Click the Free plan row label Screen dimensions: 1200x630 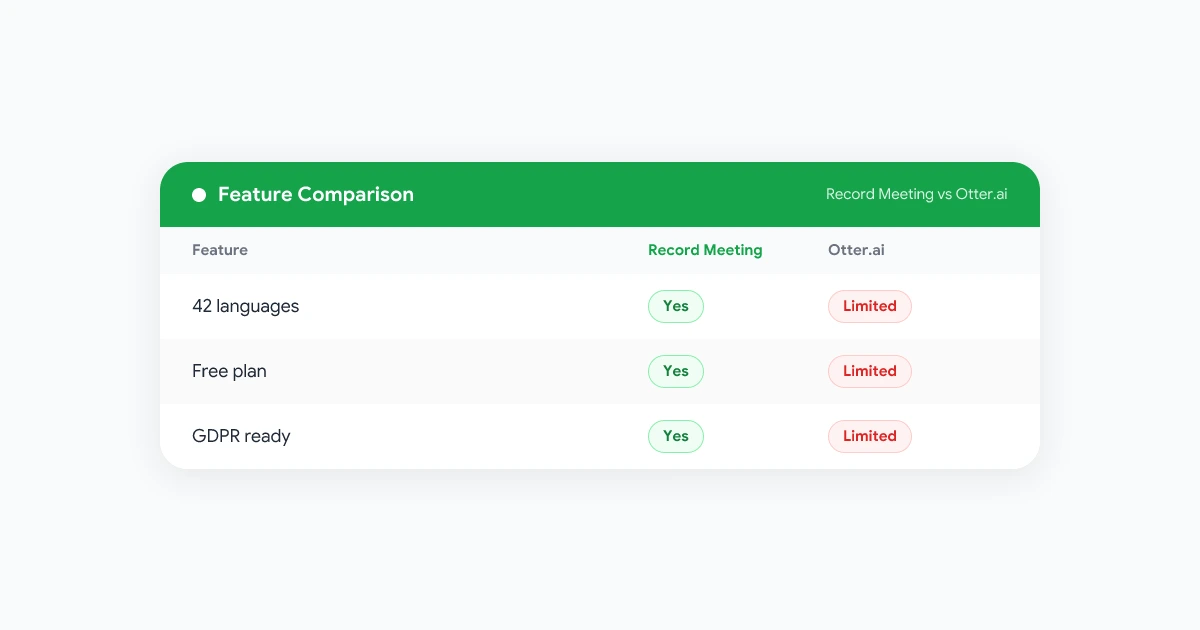(229, 371)
